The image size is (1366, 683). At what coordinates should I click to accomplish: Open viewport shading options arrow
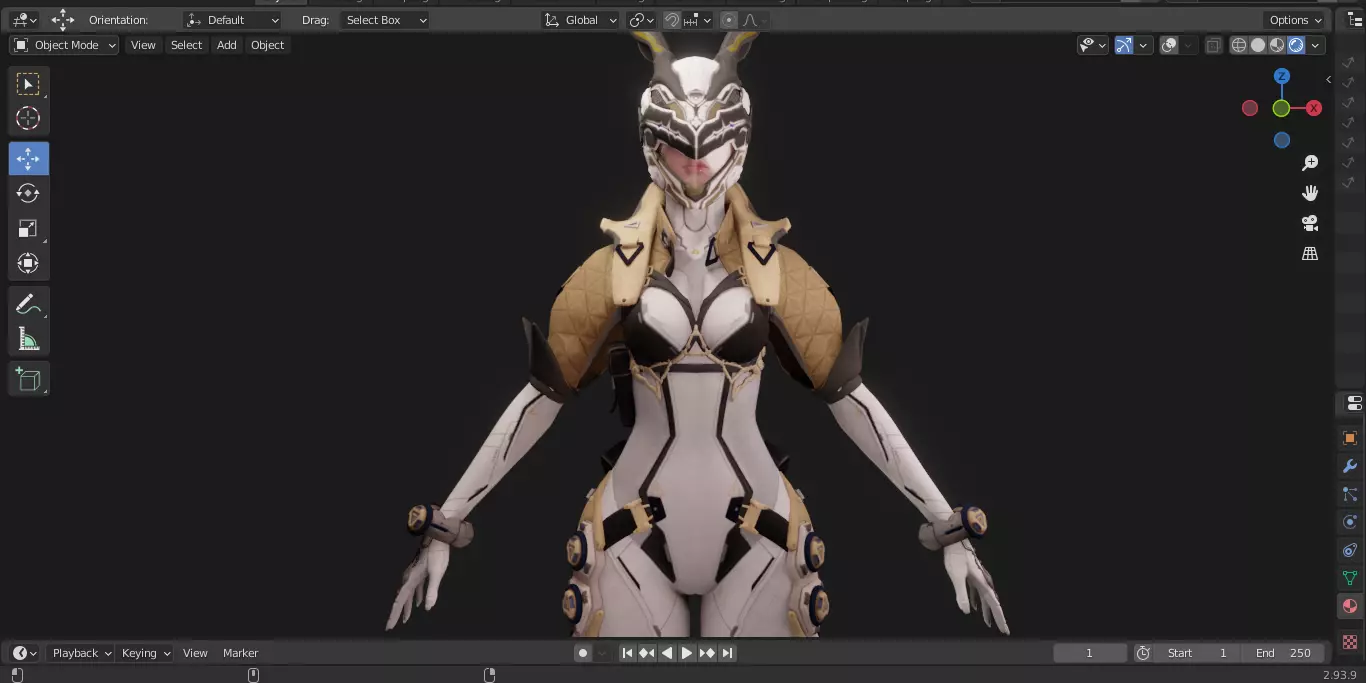click(1316, 45)
